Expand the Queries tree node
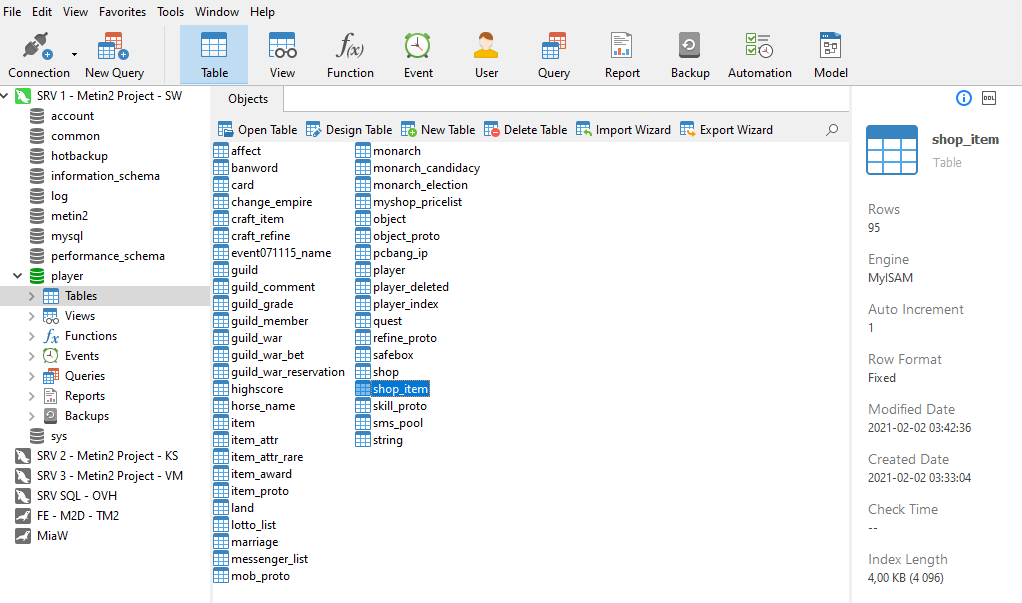This screenshot has height=603, width=1022. pyautogui.click(x=31, y=376)
